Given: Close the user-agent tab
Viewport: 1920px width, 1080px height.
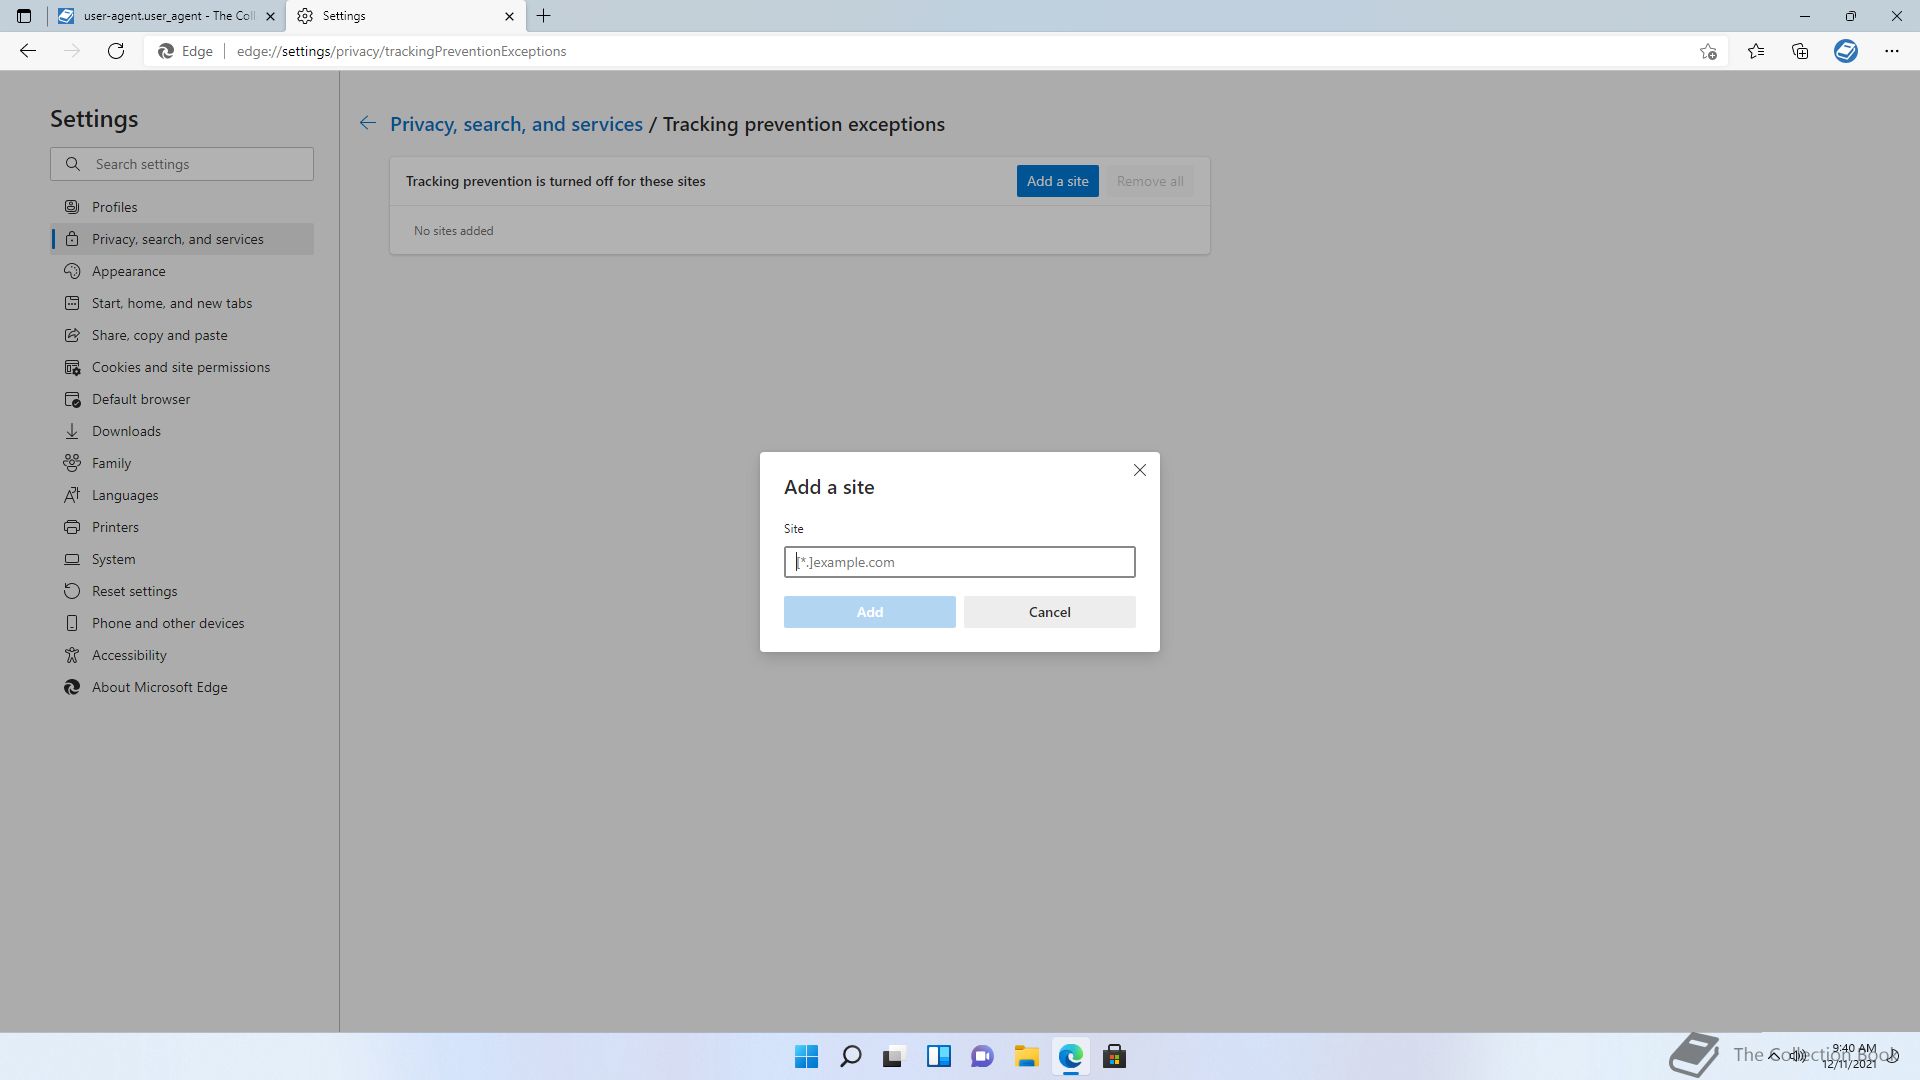Looking at the screenshot, I should coord(270,16).
